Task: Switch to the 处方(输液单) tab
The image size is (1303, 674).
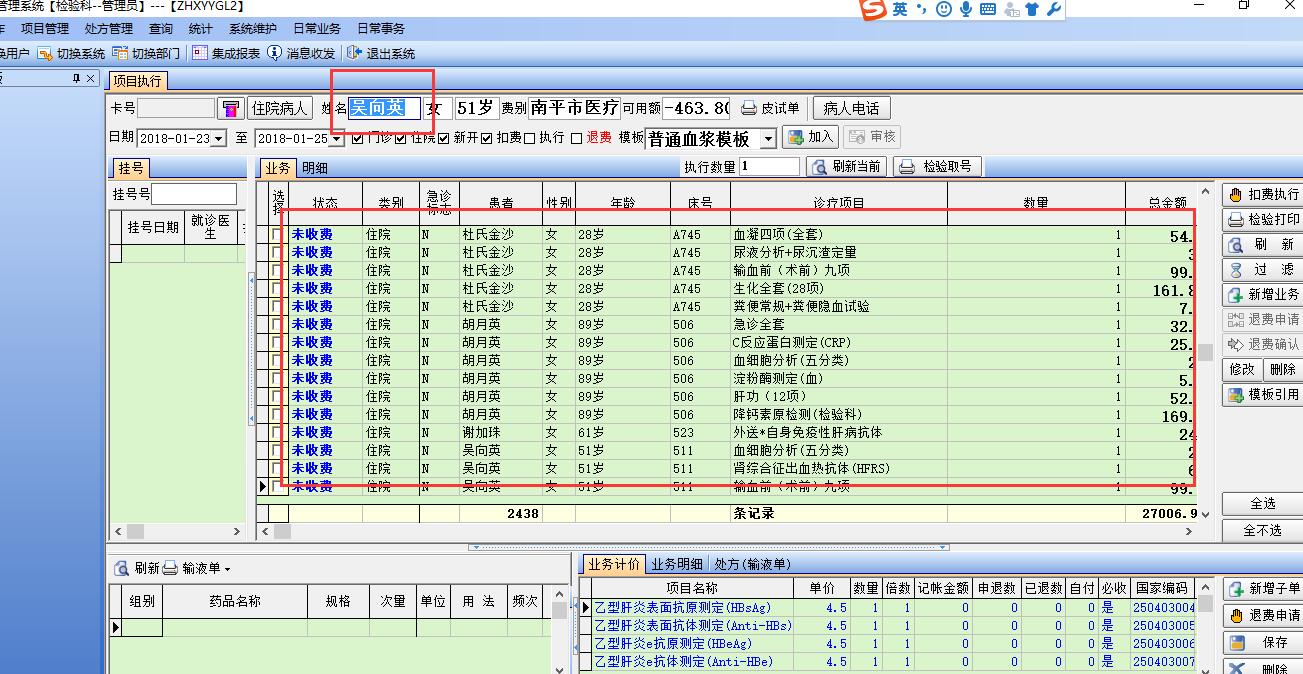Action: [x=751, y=564]
